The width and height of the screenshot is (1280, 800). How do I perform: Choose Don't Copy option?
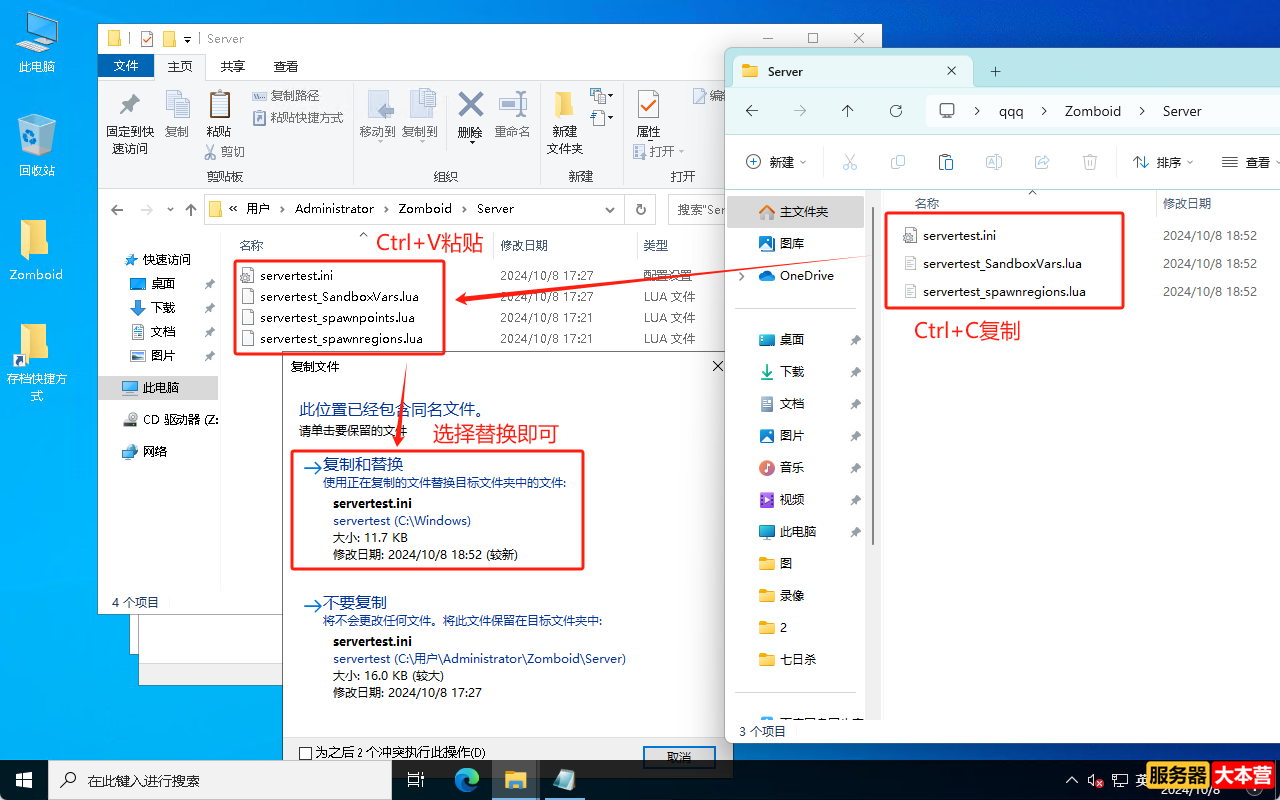point(355,603)
